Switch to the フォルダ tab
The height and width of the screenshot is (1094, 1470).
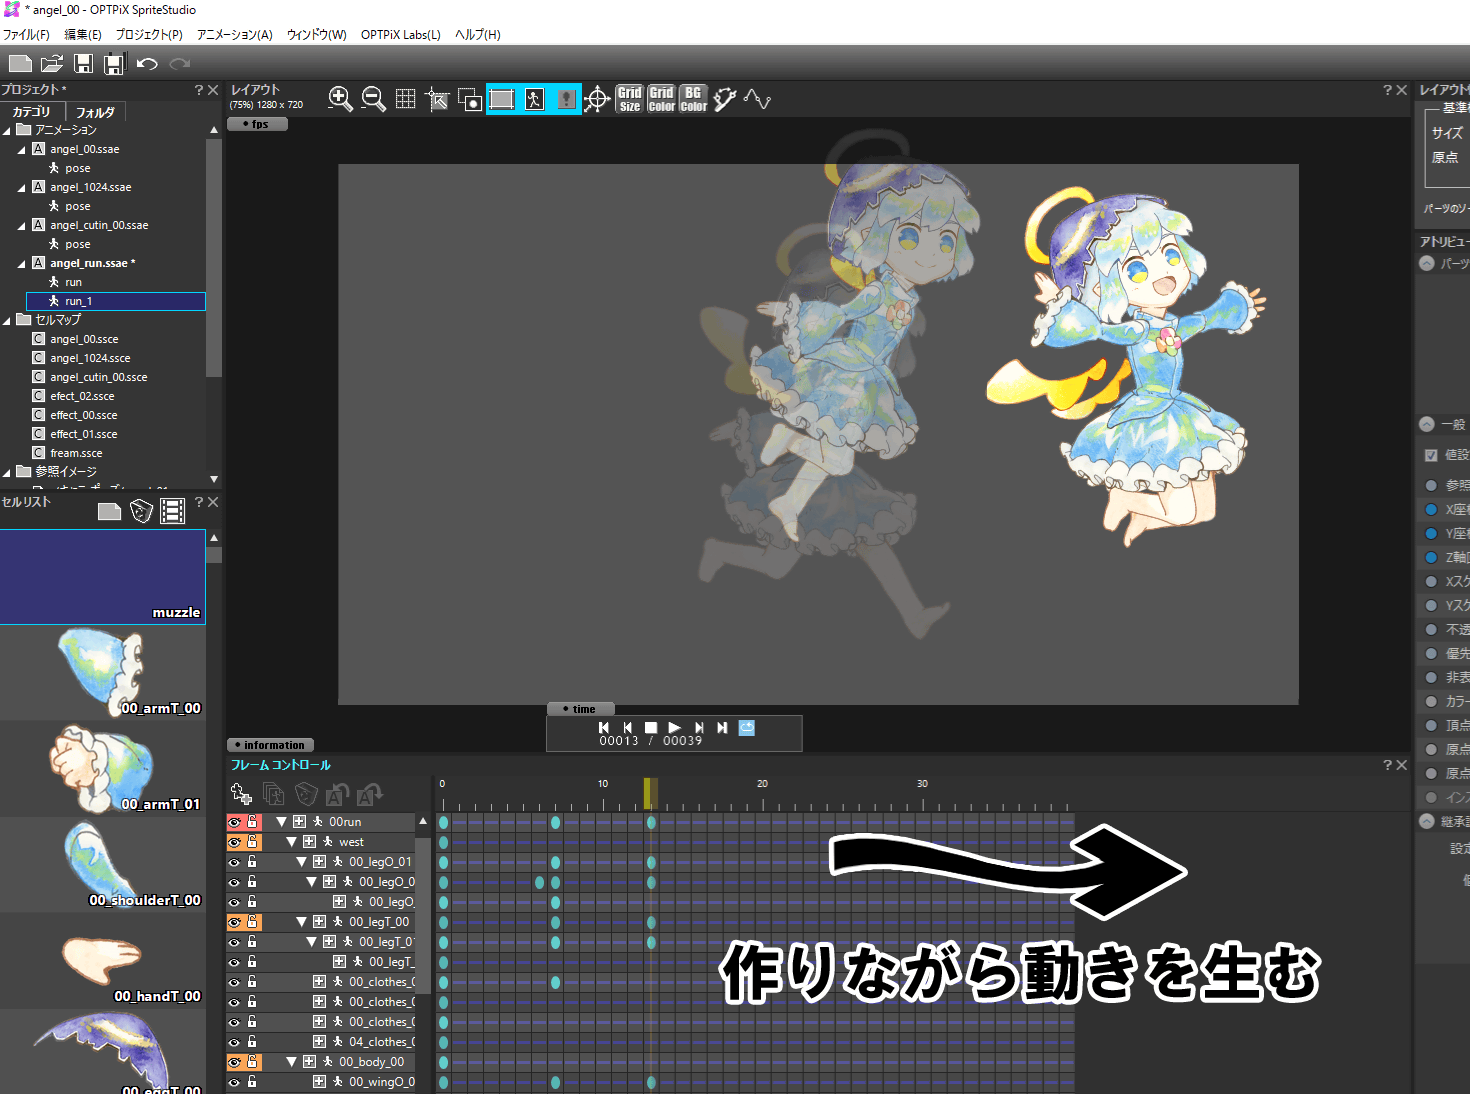click(x=95, y=113)
